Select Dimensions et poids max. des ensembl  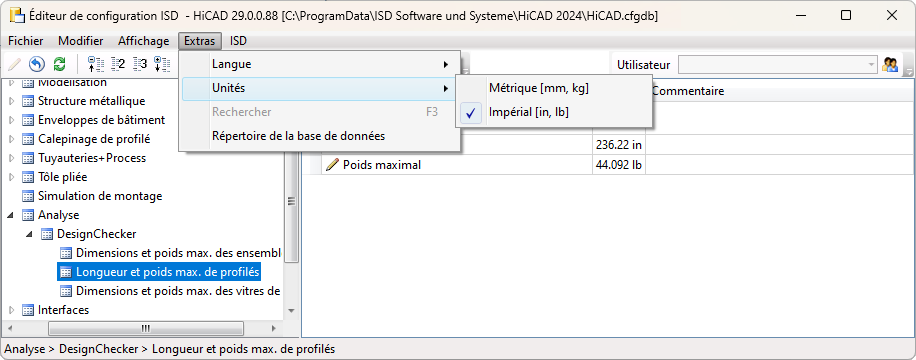click(x=179, y=253)
